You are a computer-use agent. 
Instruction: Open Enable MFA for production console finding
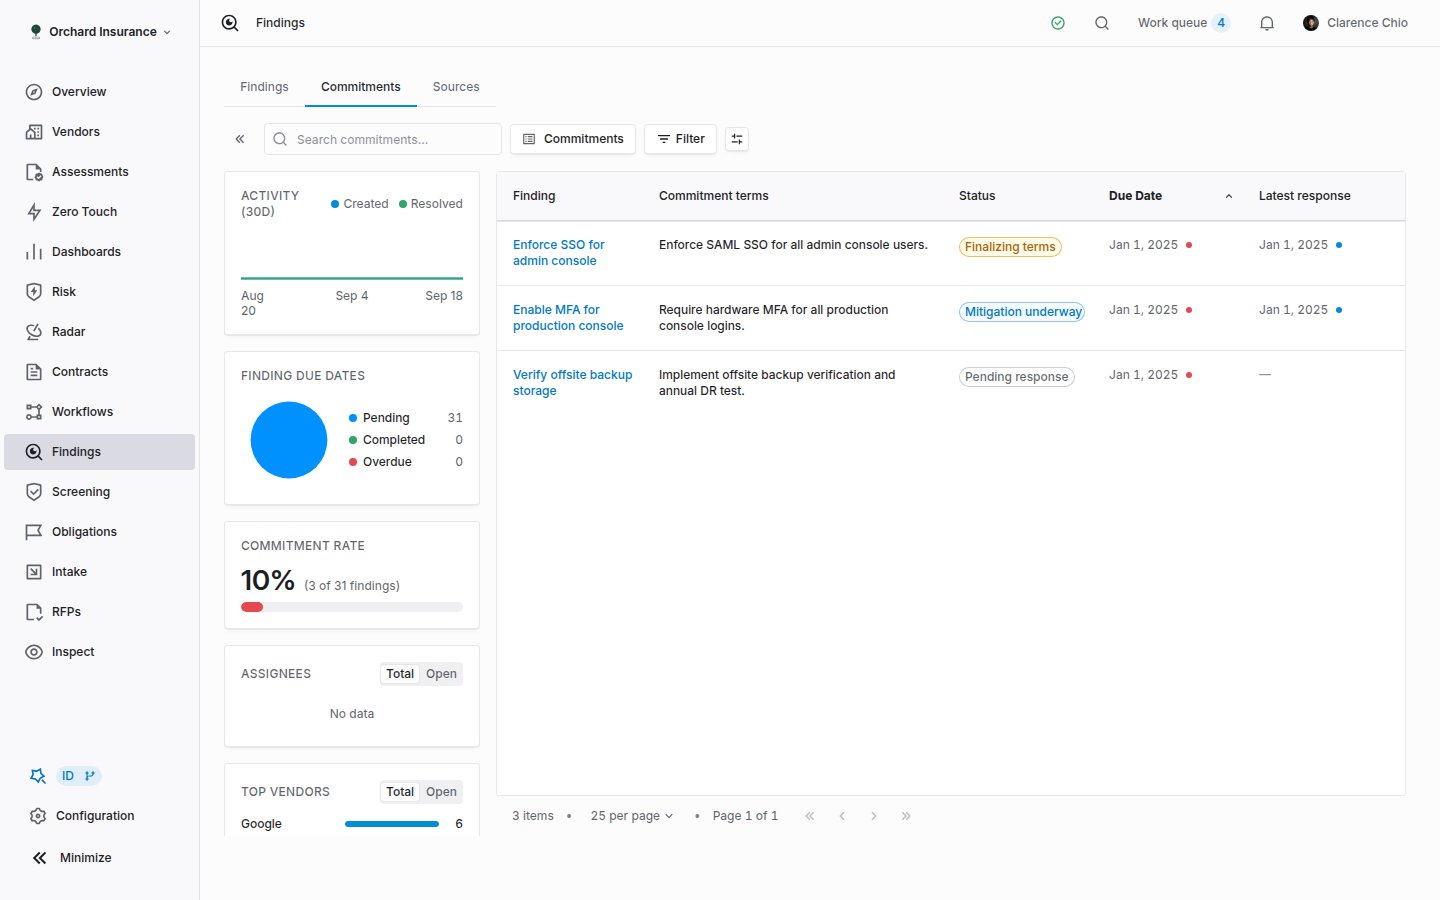point(568,318)
